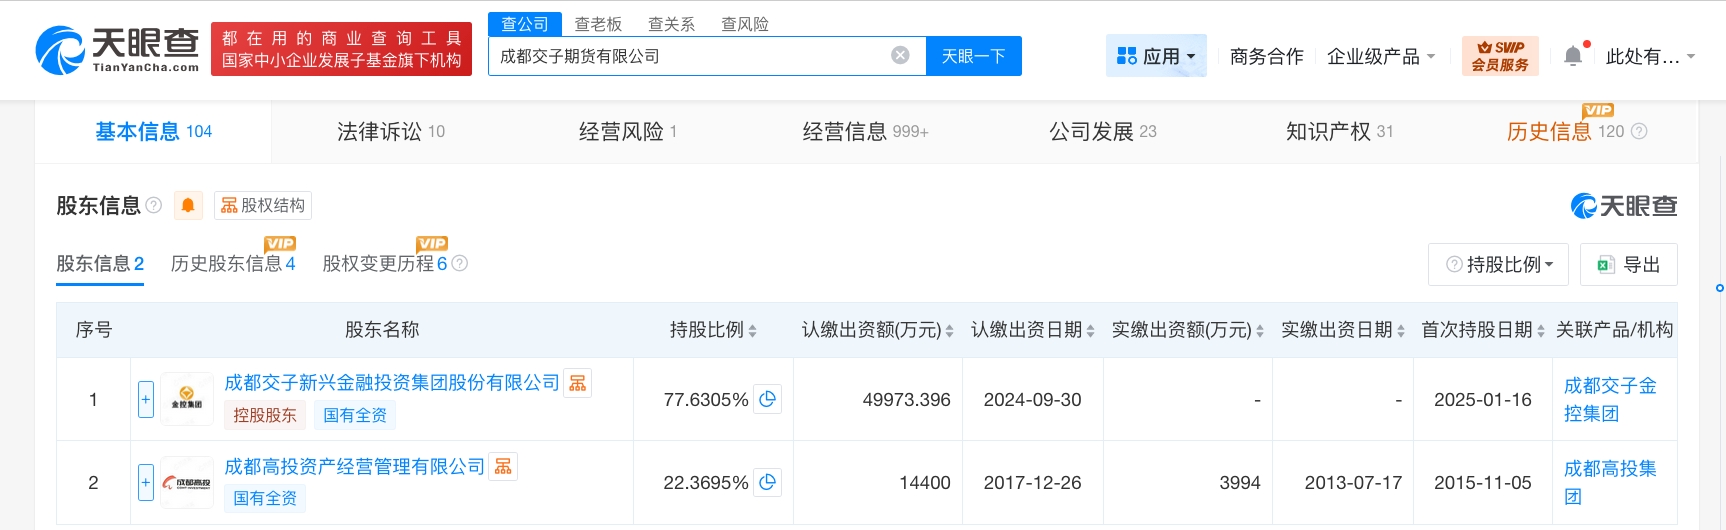This screenshot has height=530, width=1726.
Task: Click into the company search input field
Action: 690,56
